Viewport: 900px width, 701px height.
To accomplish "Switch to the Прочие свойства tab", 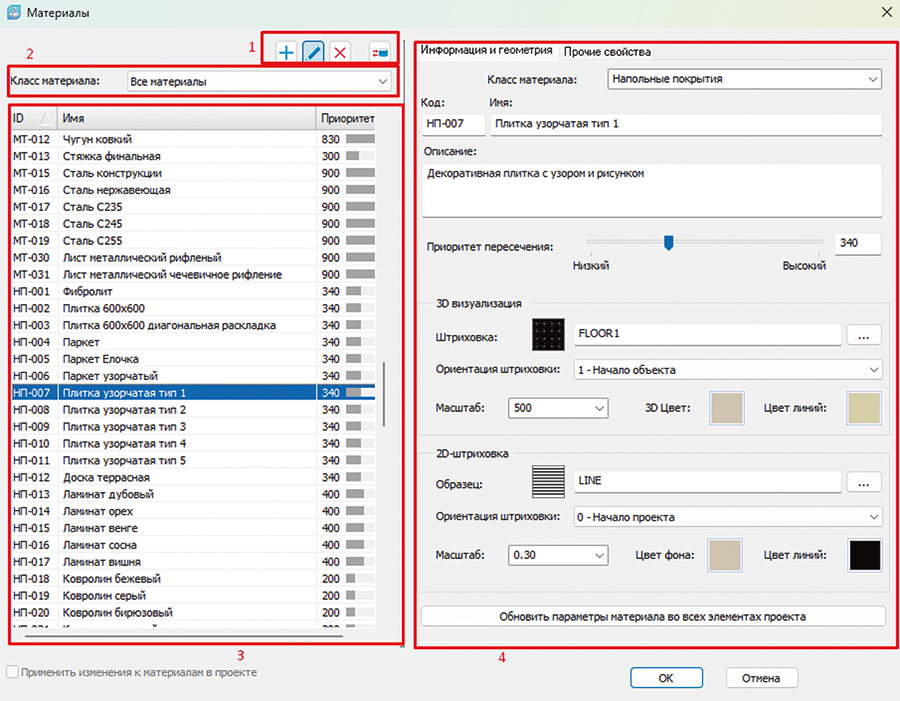I will pos(608,51).
